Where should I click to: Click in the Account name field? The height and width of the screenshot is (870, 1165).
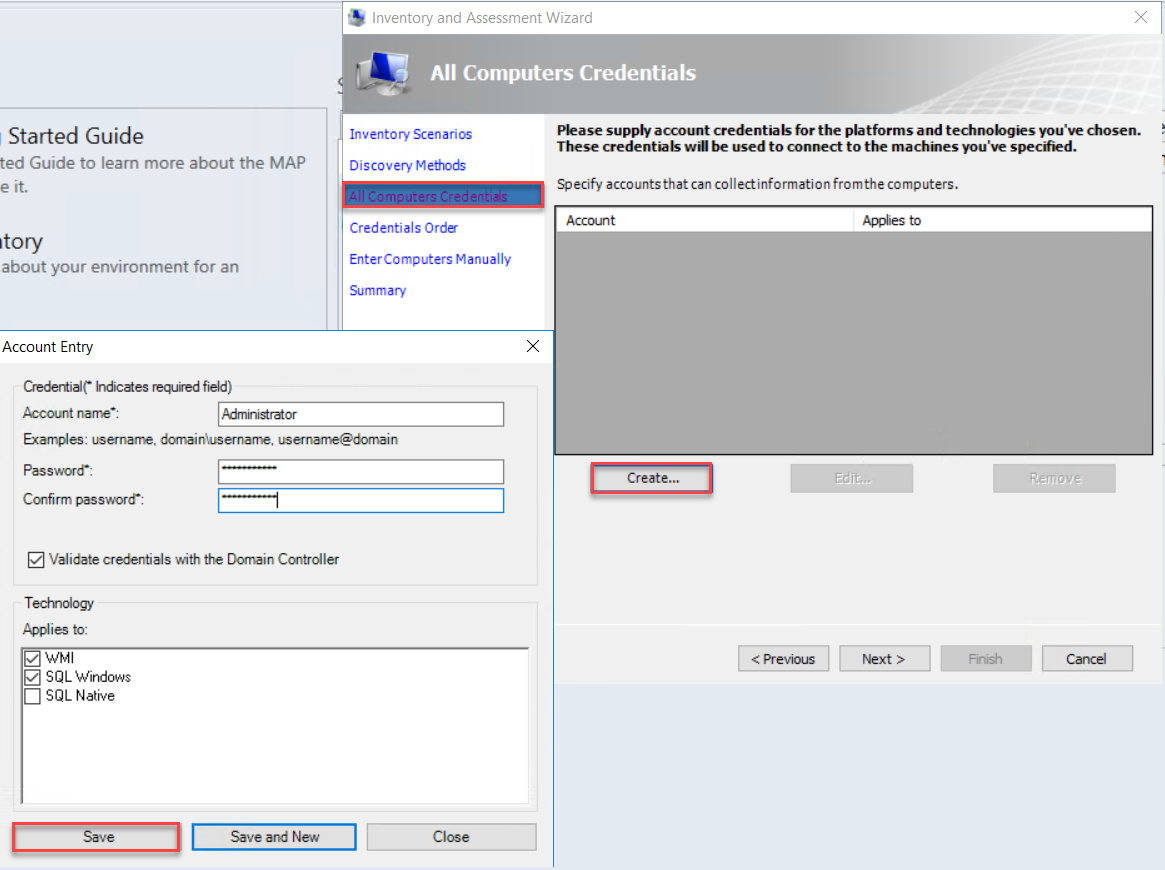coord(360,414)
